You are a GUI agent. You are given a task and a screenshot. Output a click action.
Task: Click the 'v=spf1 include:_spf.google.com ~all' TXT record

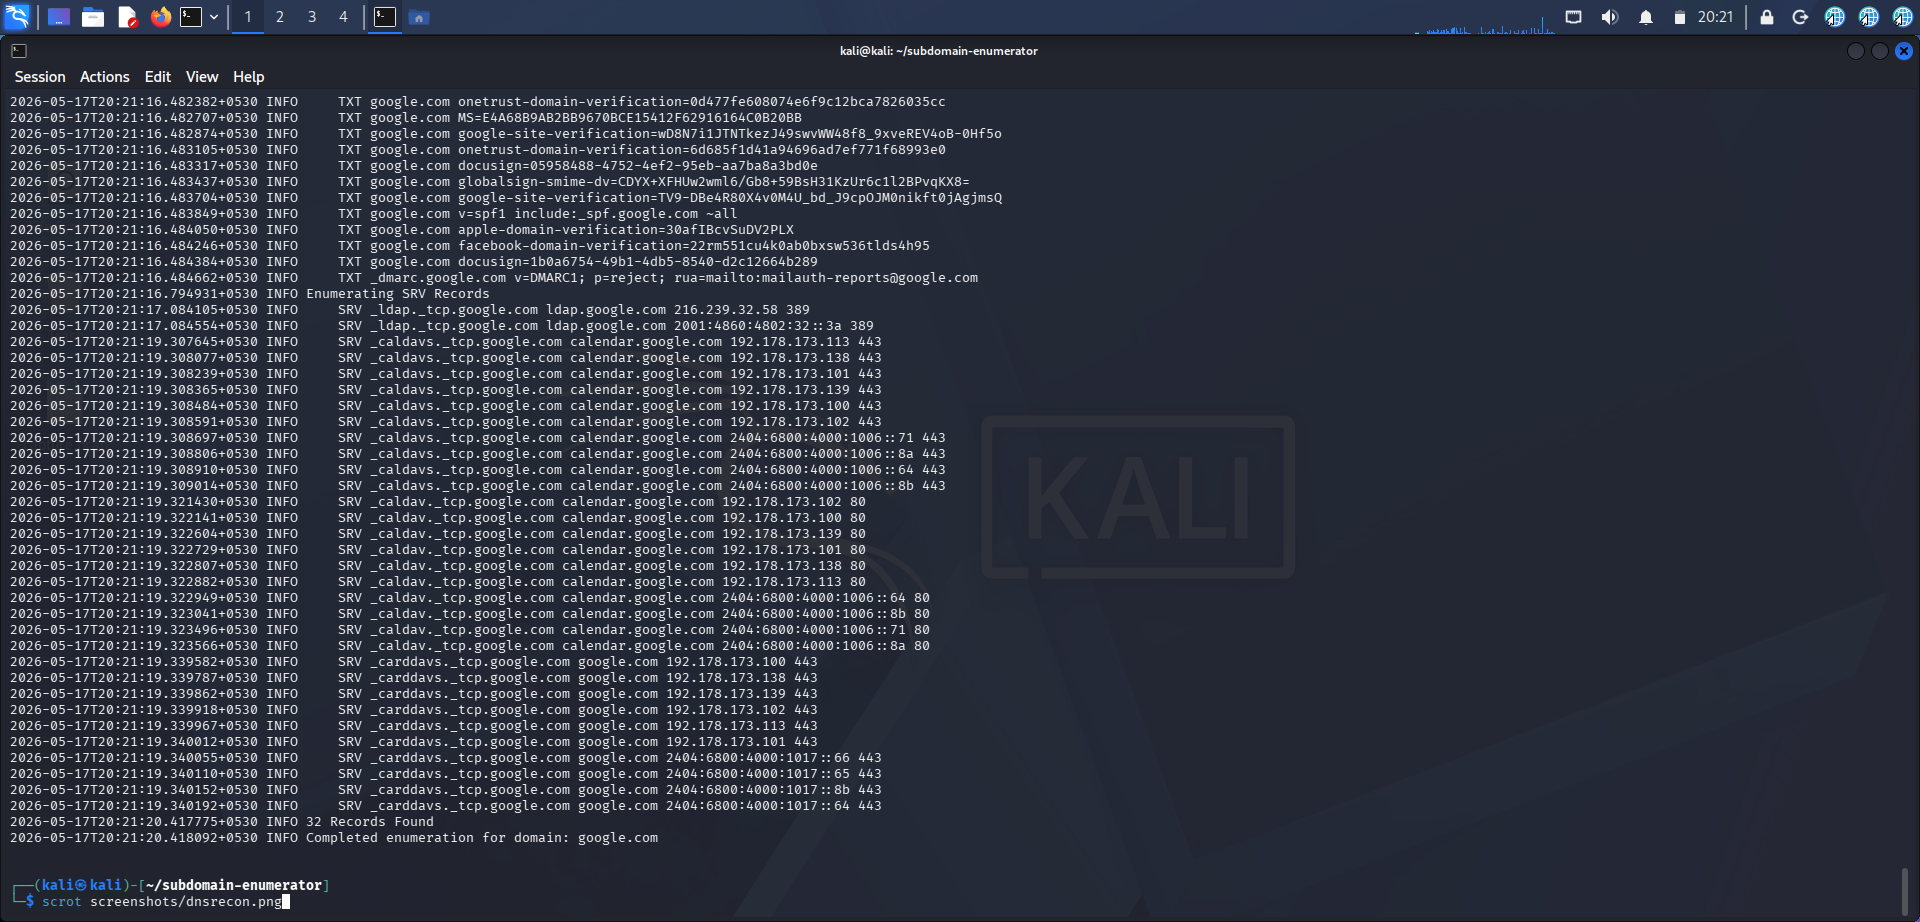pos(598,214)
